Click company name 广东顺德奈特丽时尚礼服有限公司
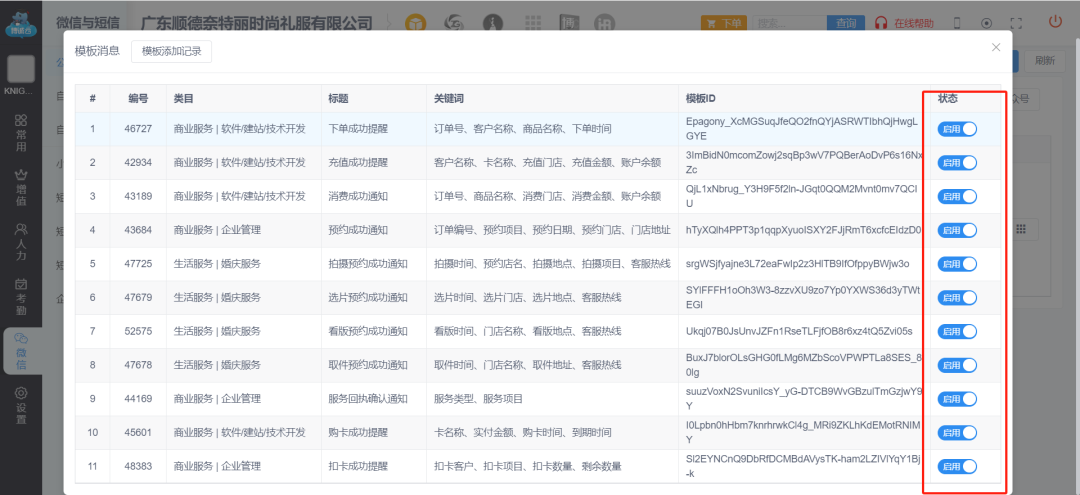The width and height of the screenshot is (1080, 495). tap(256, 23)
